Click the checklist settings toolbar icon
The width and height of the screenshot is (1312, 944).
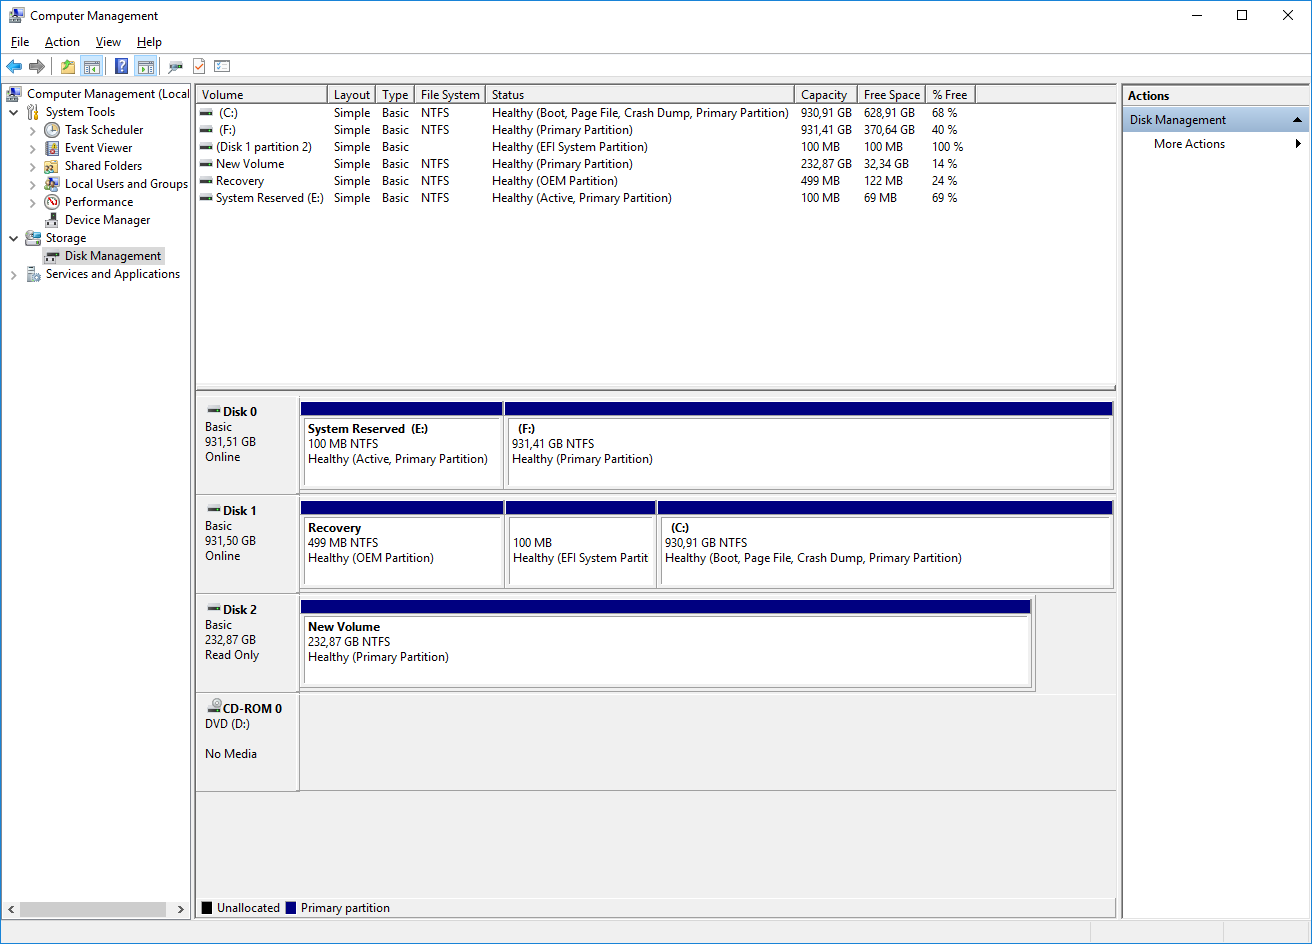[222, 67]
